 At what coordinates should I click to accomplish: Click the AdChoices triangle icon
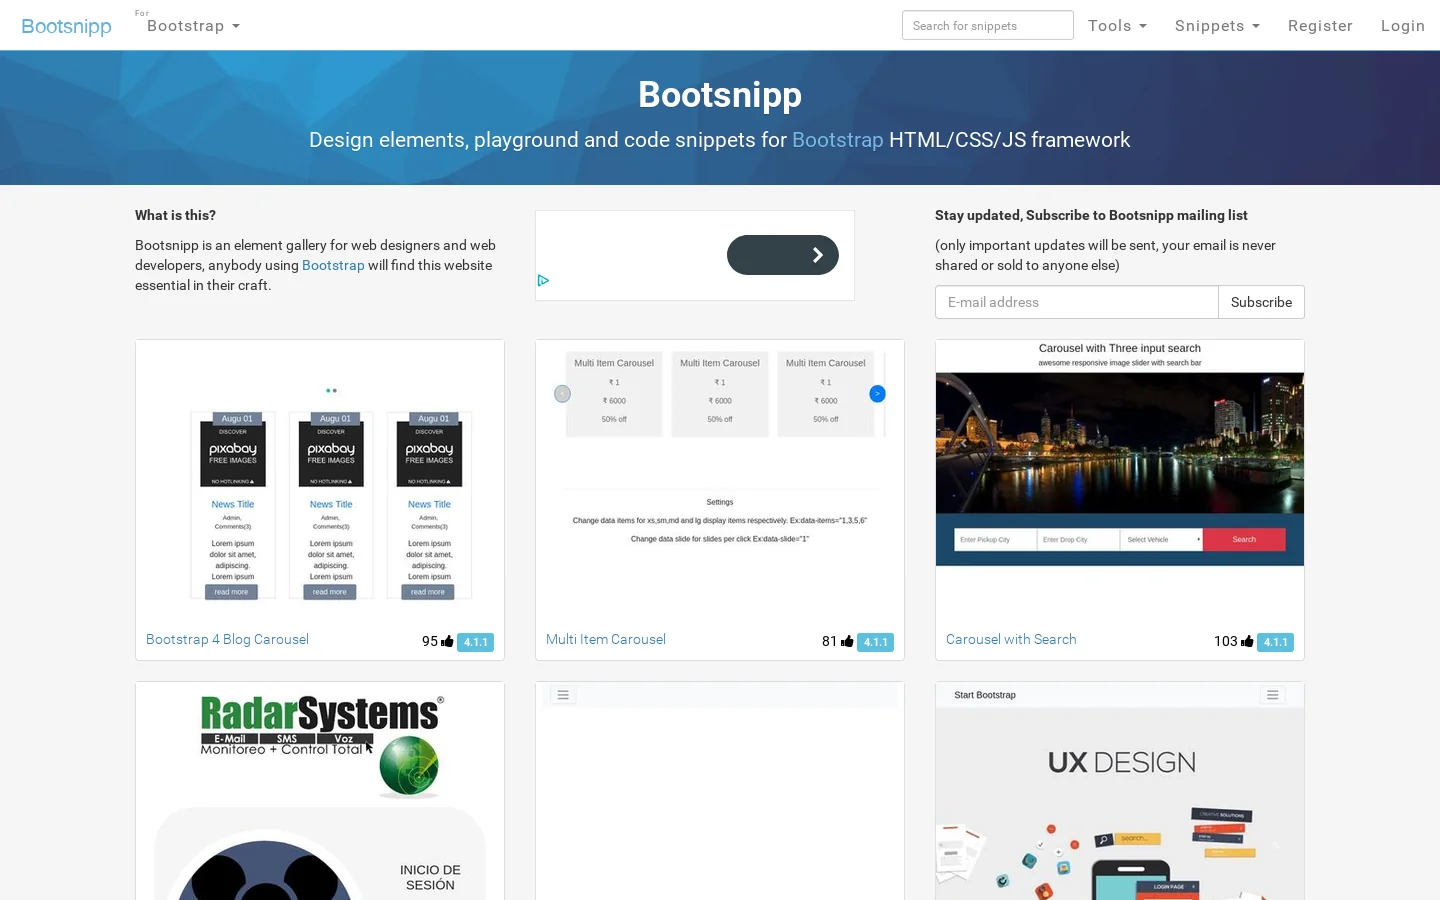tap(543, 281)
